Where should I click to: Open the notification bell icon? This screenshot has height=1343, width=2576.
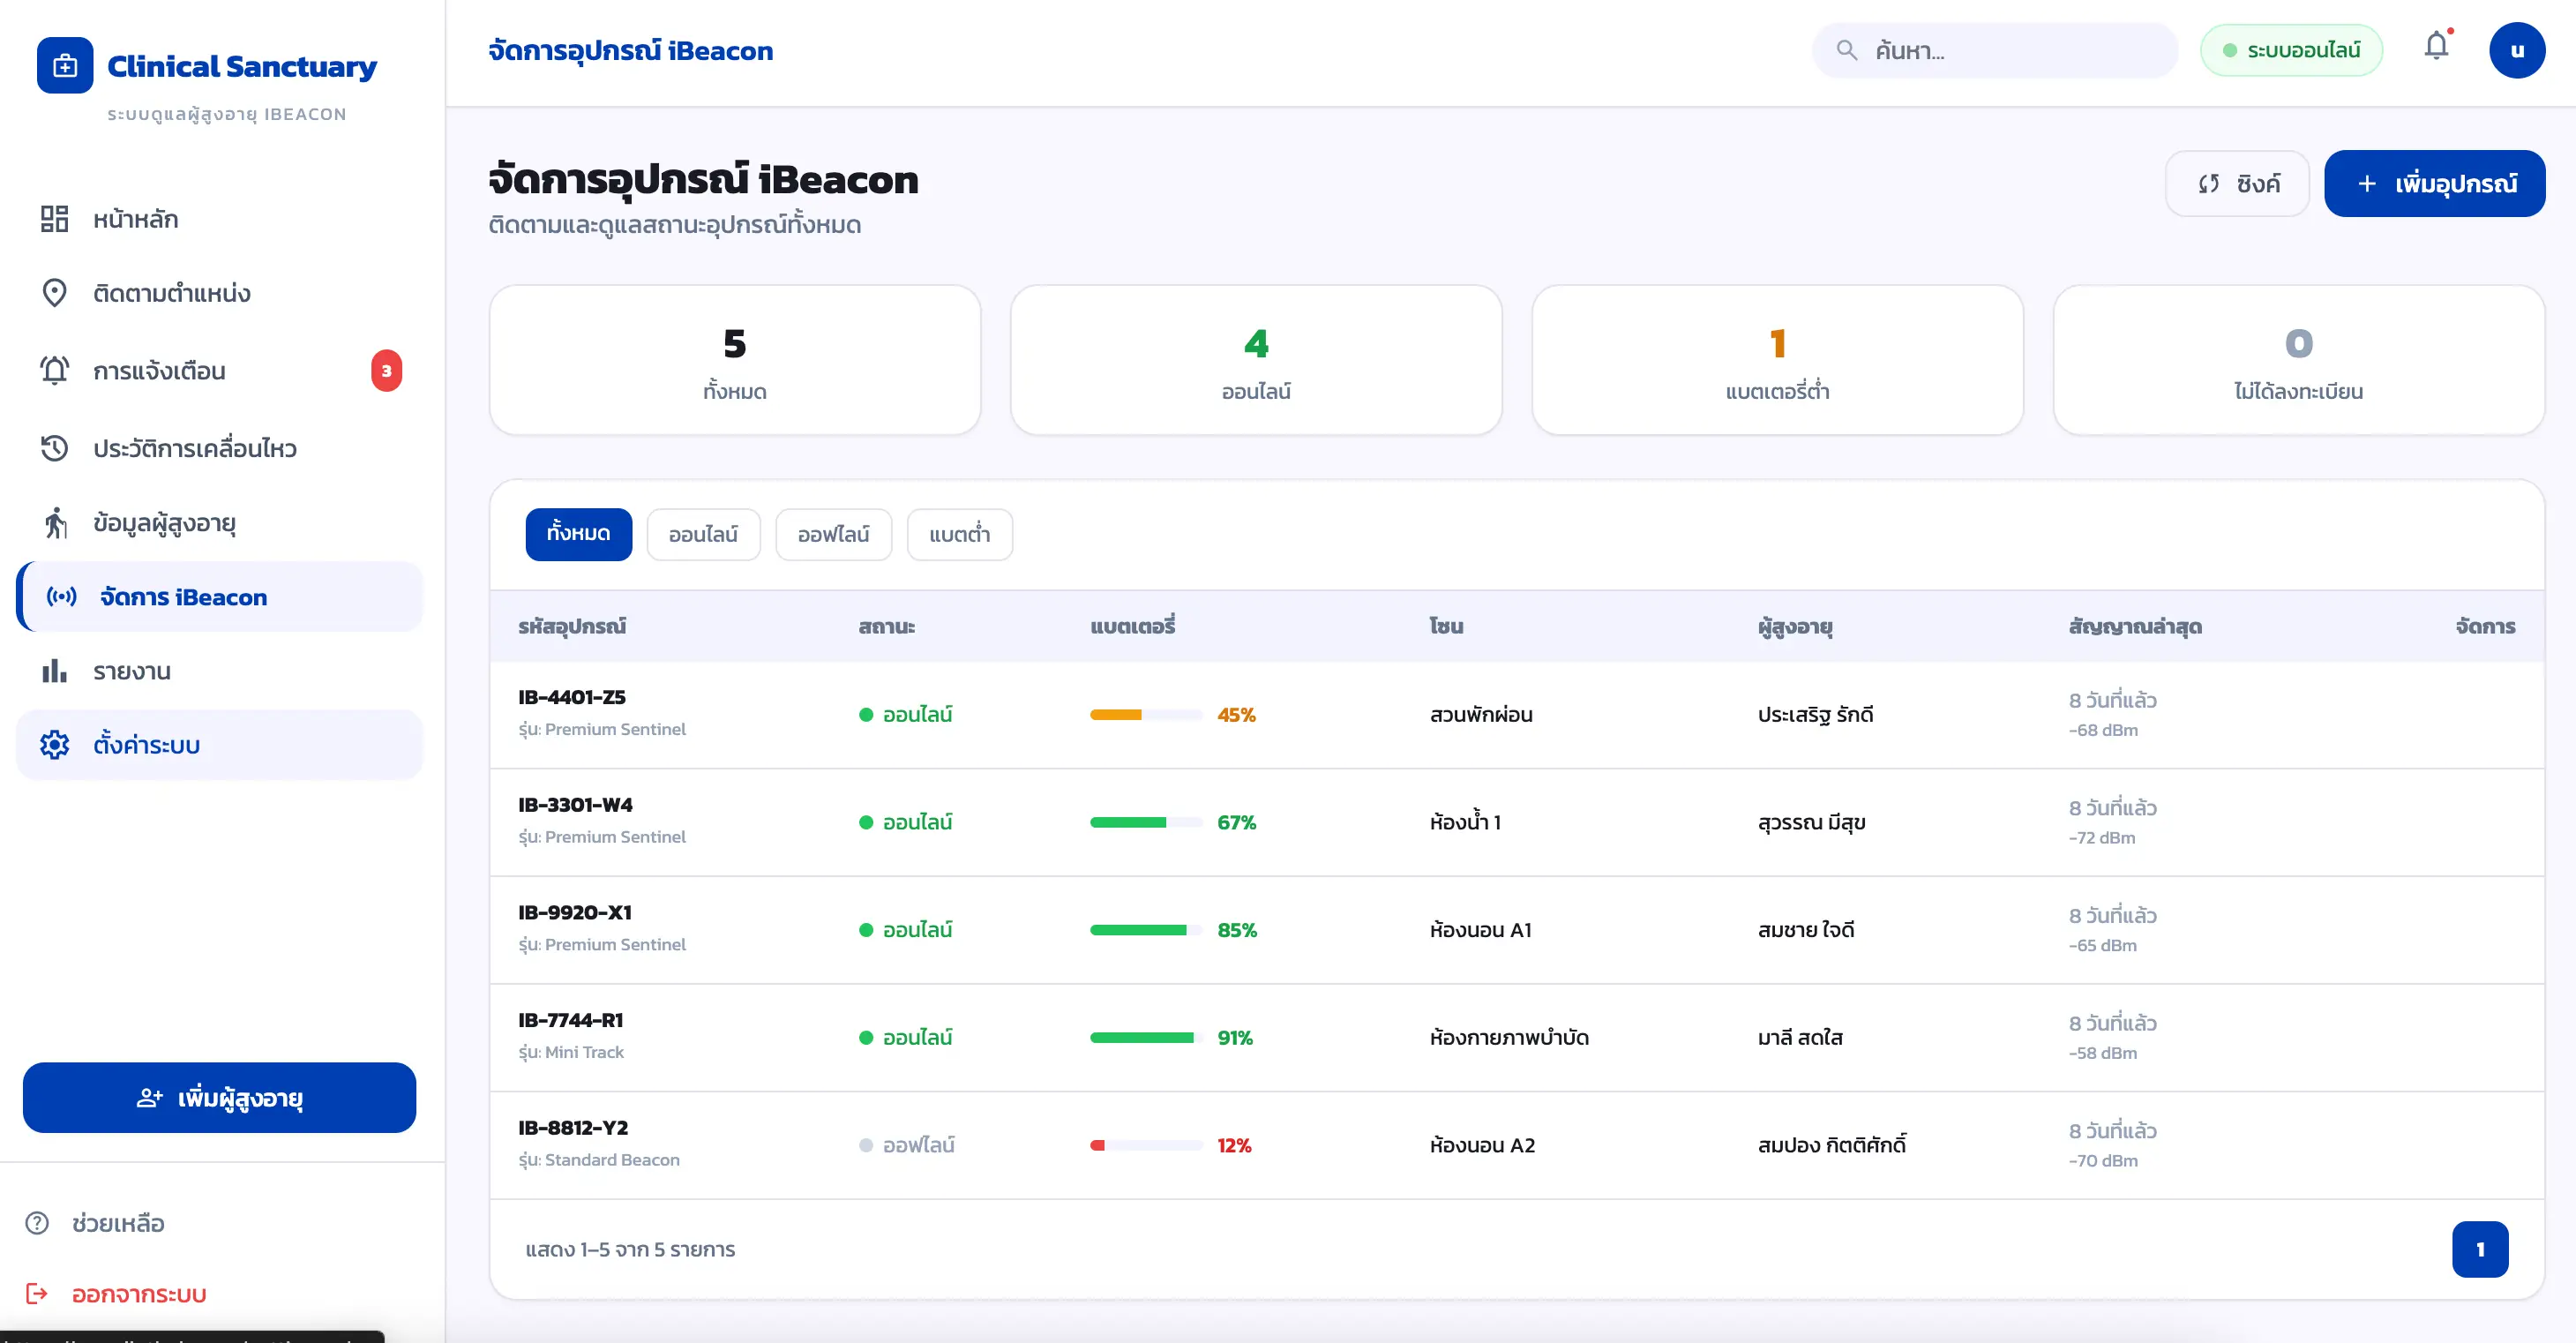2436,46
